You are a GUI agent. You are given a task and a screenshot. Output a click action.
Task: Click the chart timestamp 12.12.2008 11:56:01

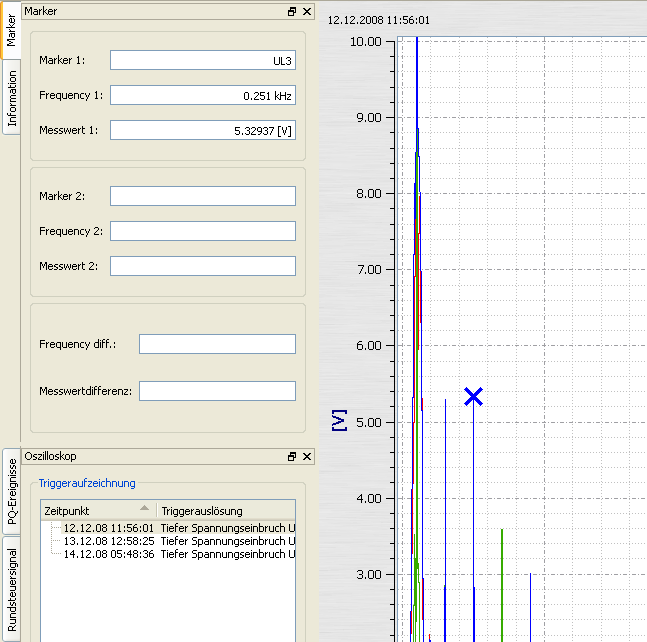point(378,20)
